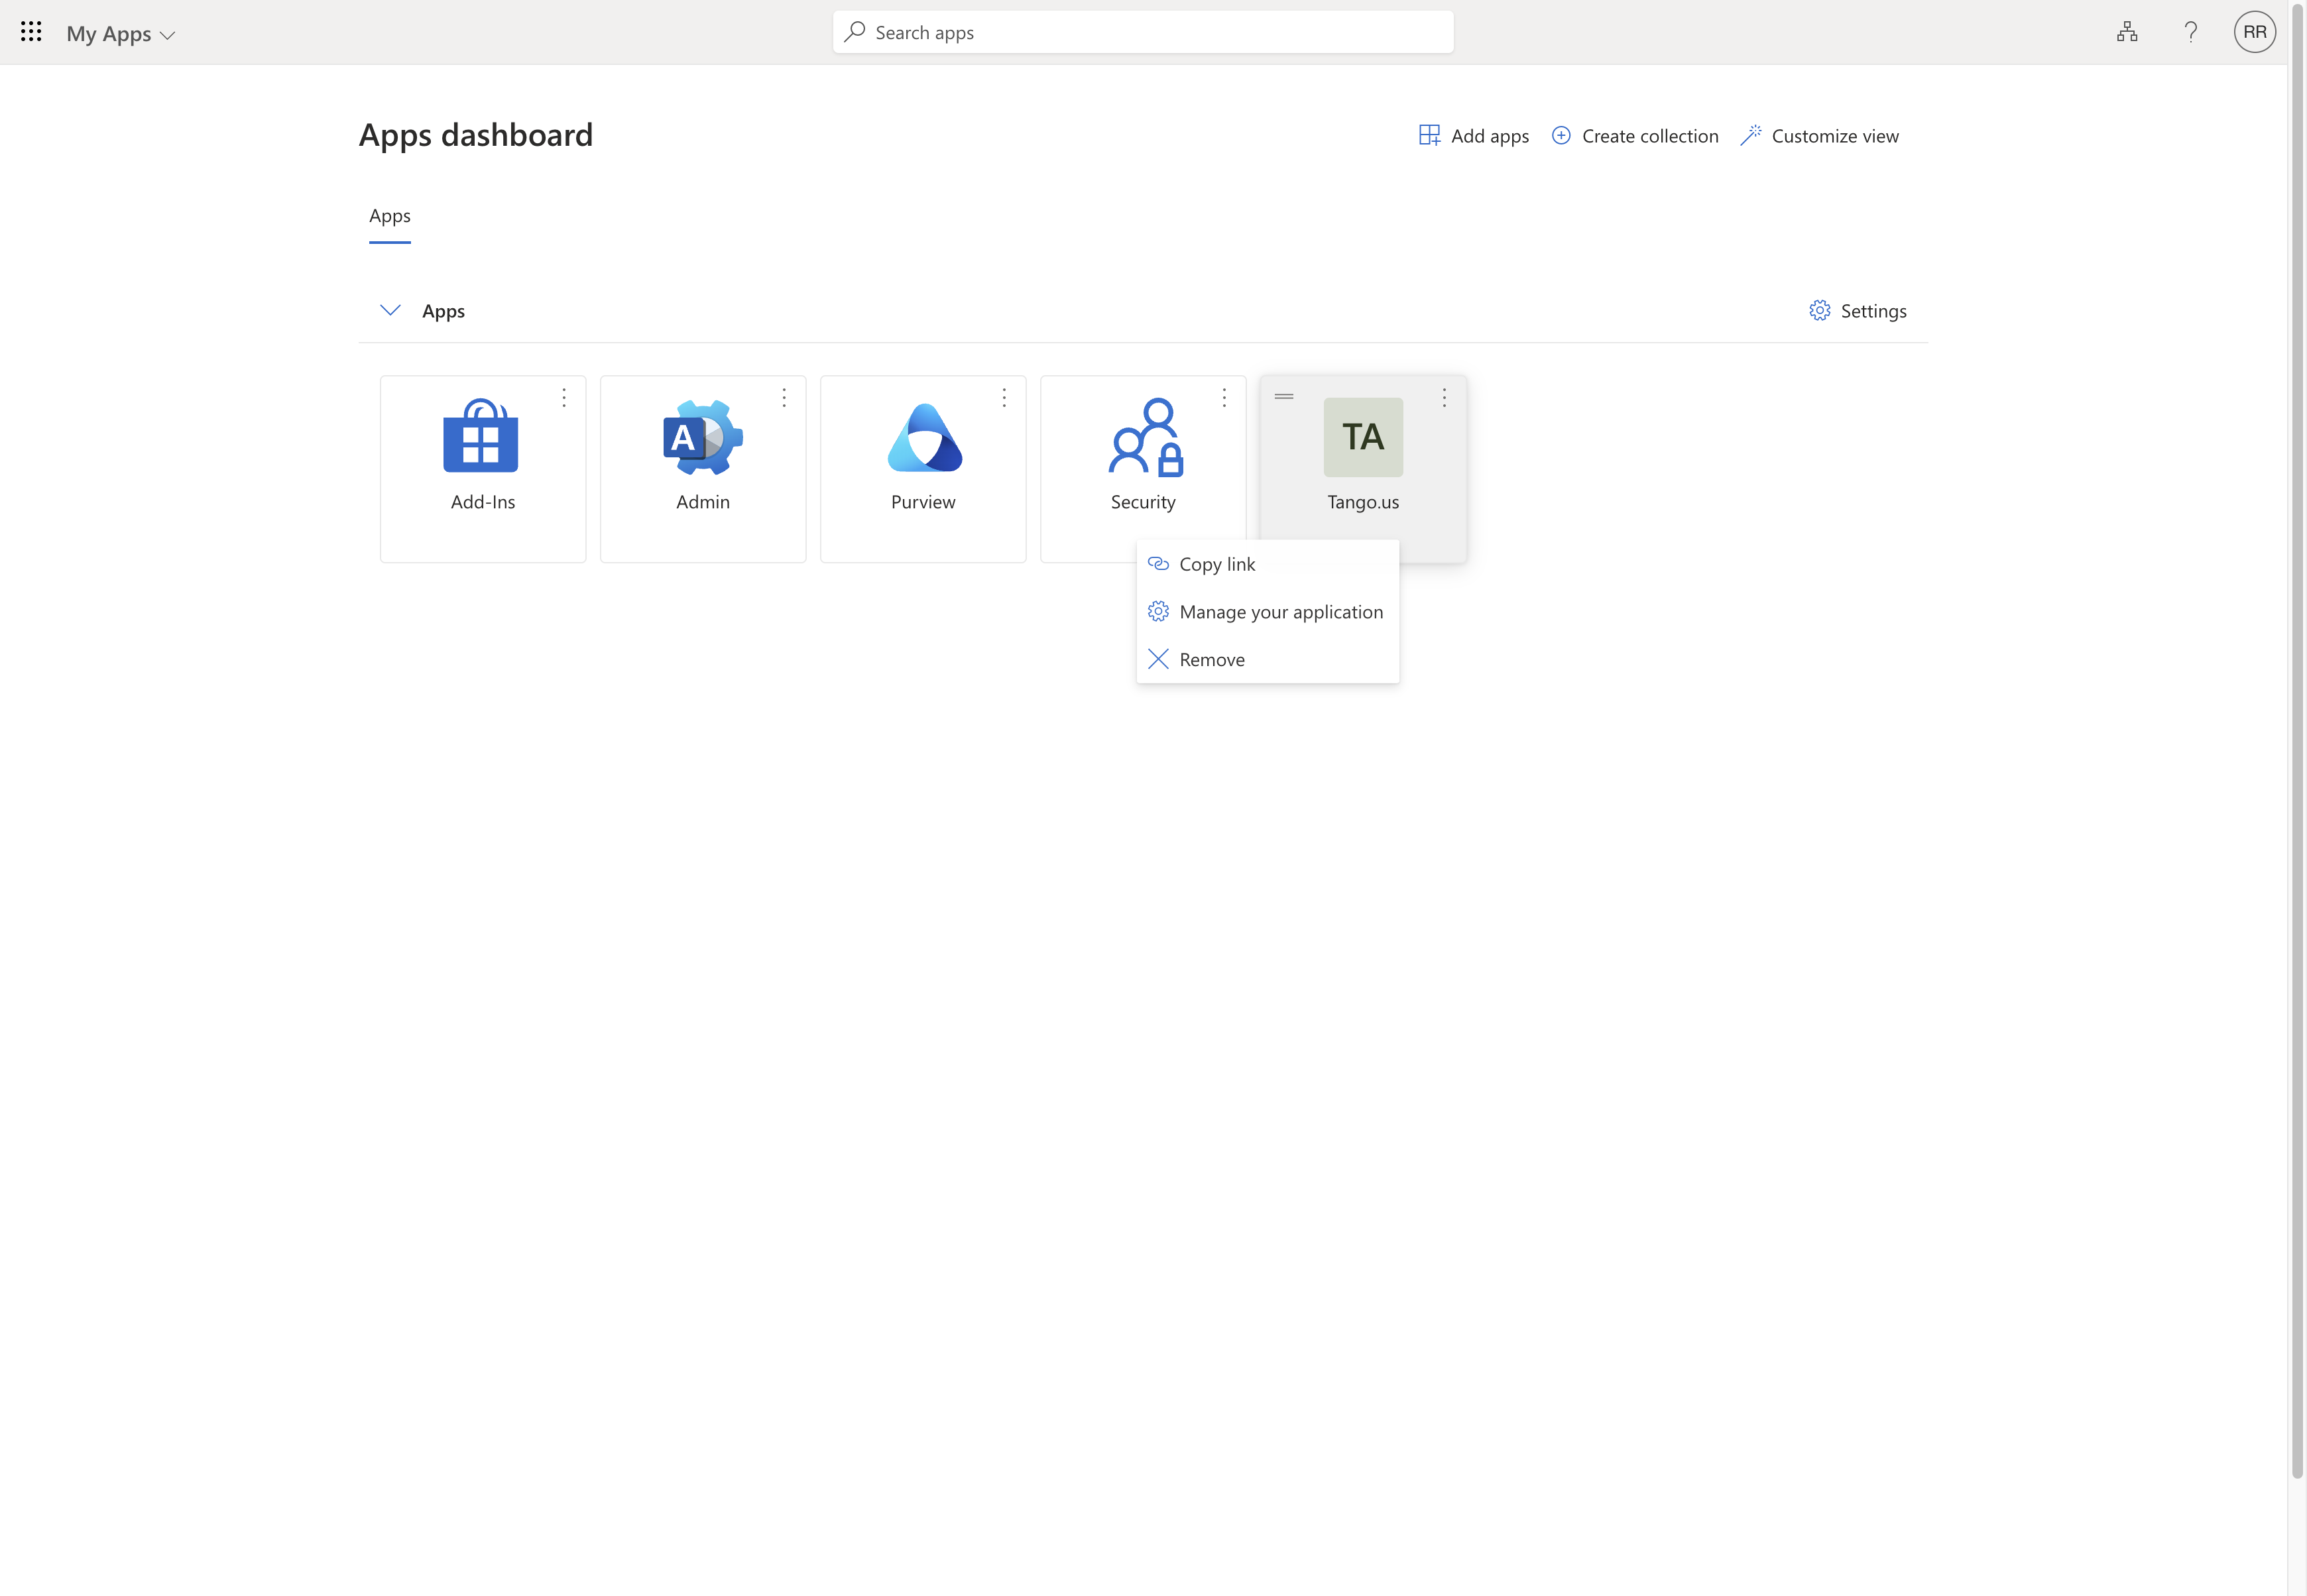The width and height of the screenshot is (2307, 1596).
Task: Click the Tango.us label text
Action: (x=1363, y=502)
